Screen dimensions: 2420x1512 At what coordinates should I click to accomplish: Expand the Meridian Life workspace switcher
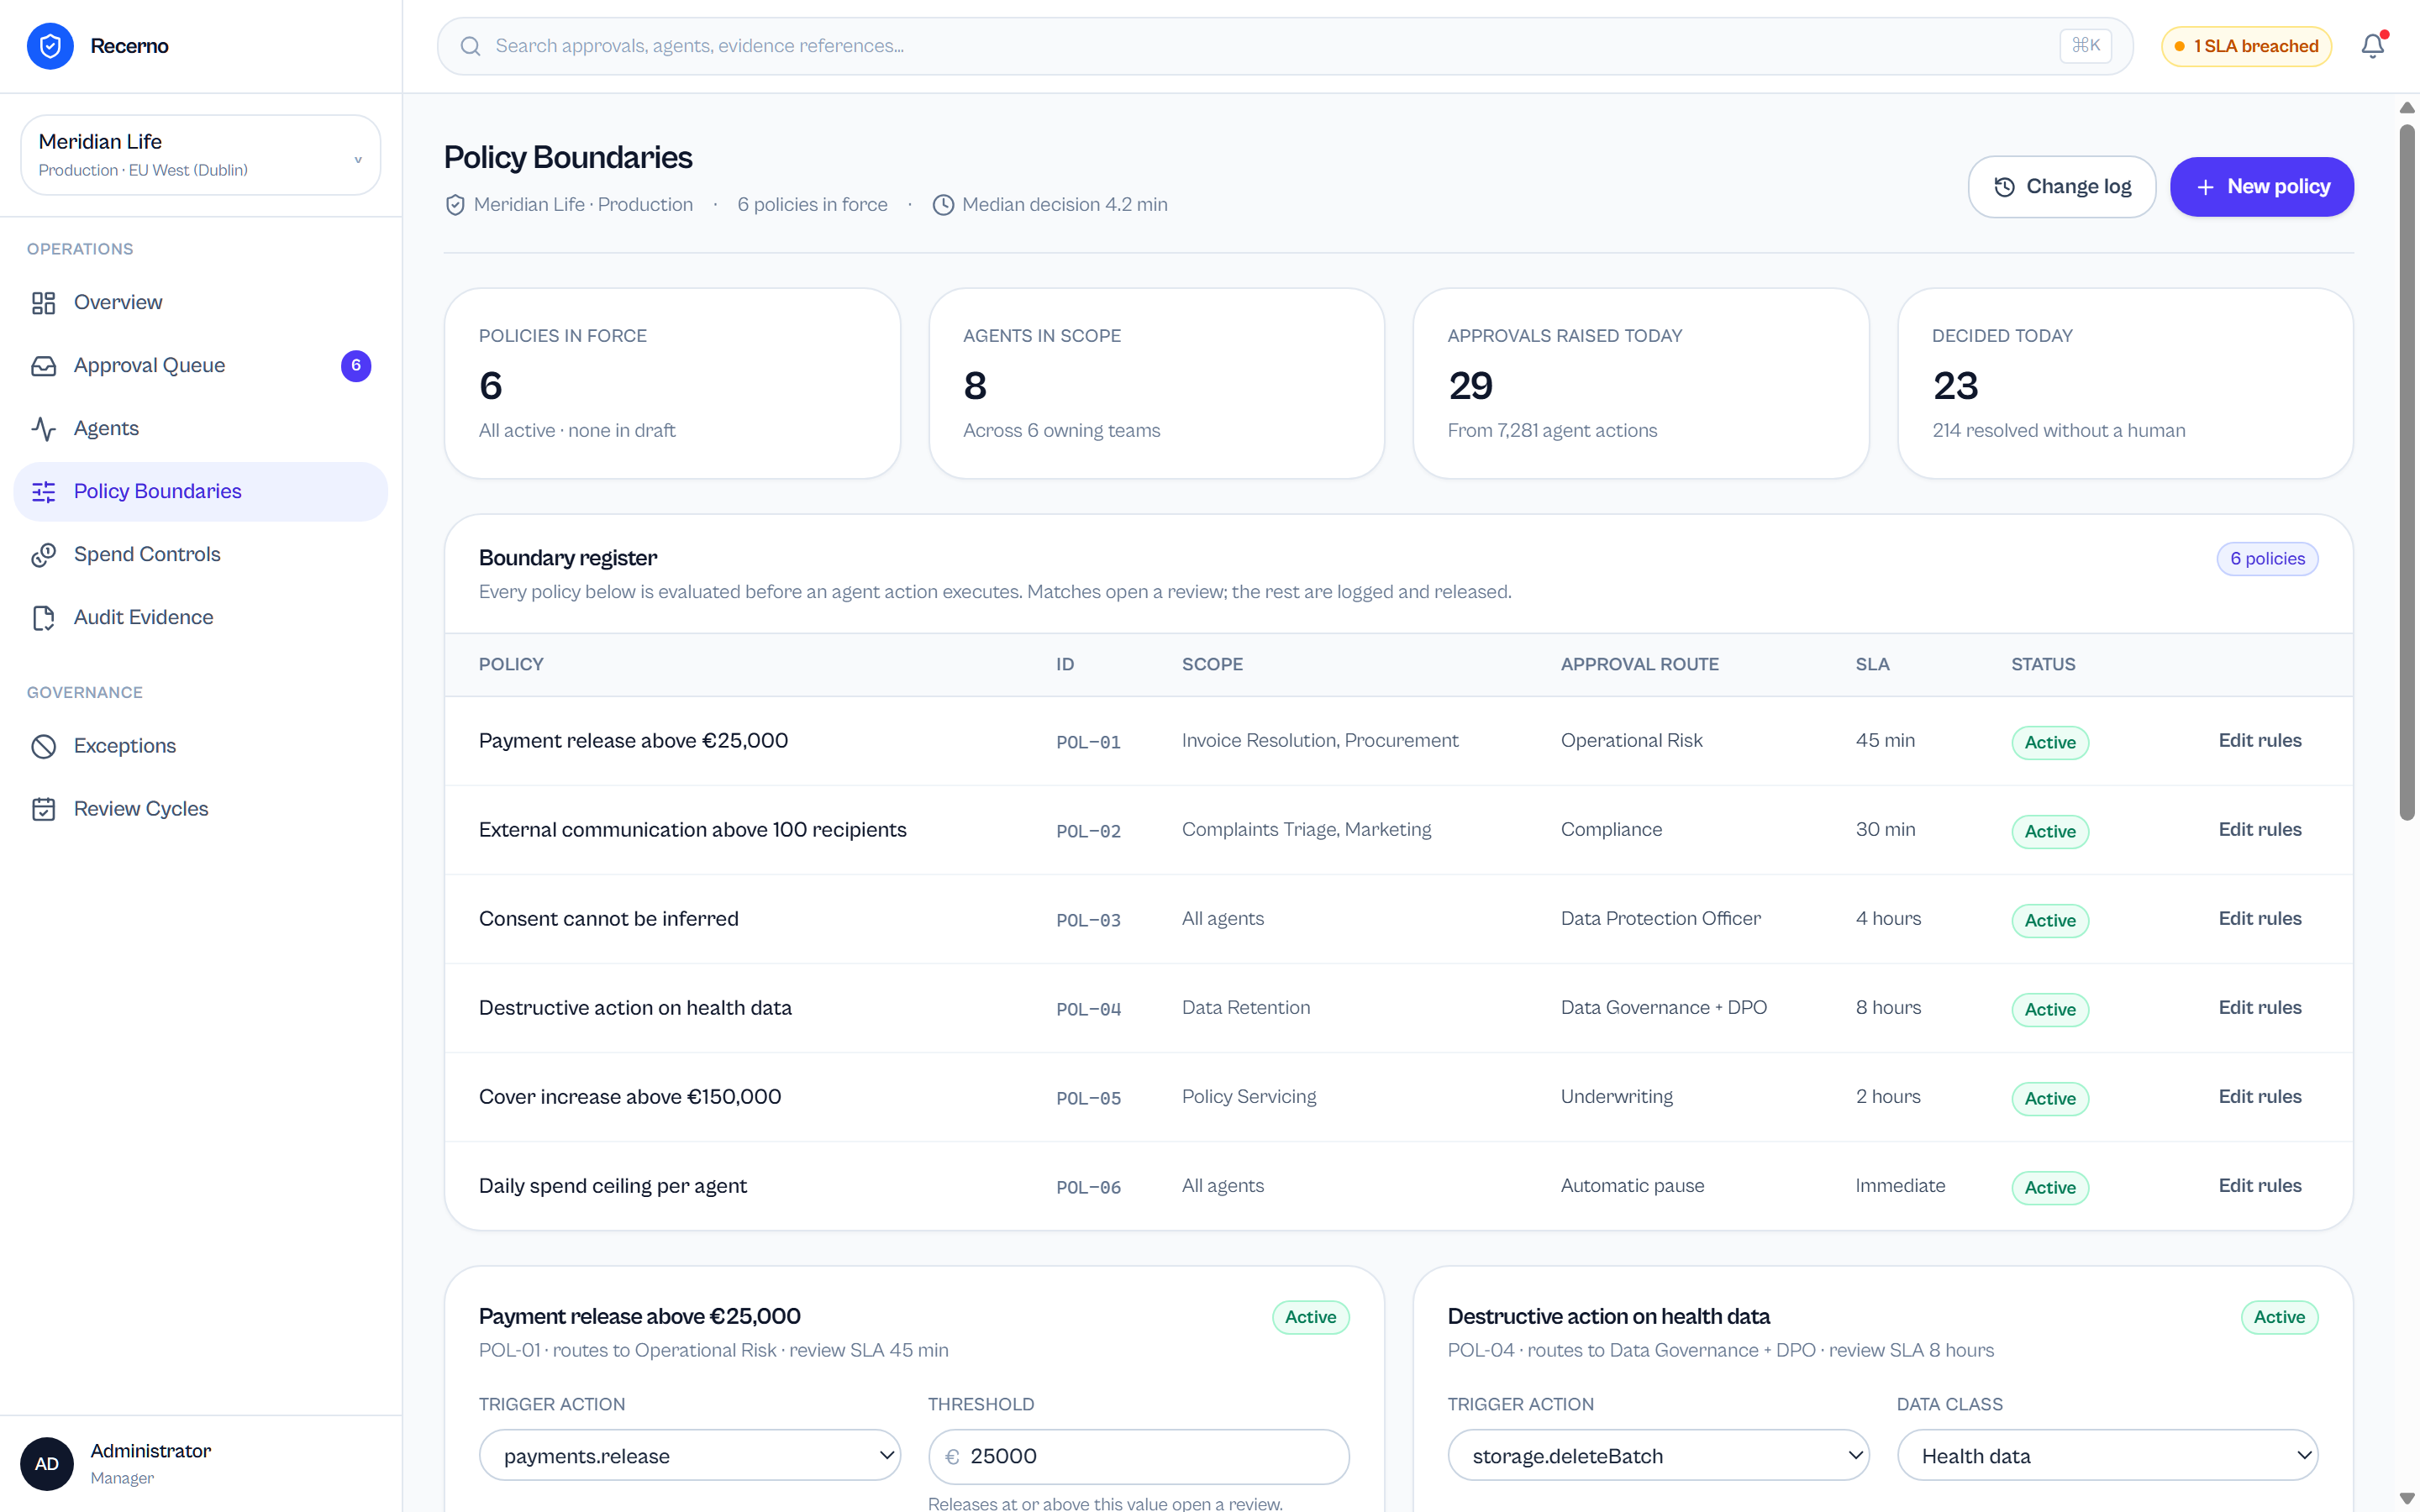(x=200, y=155)
